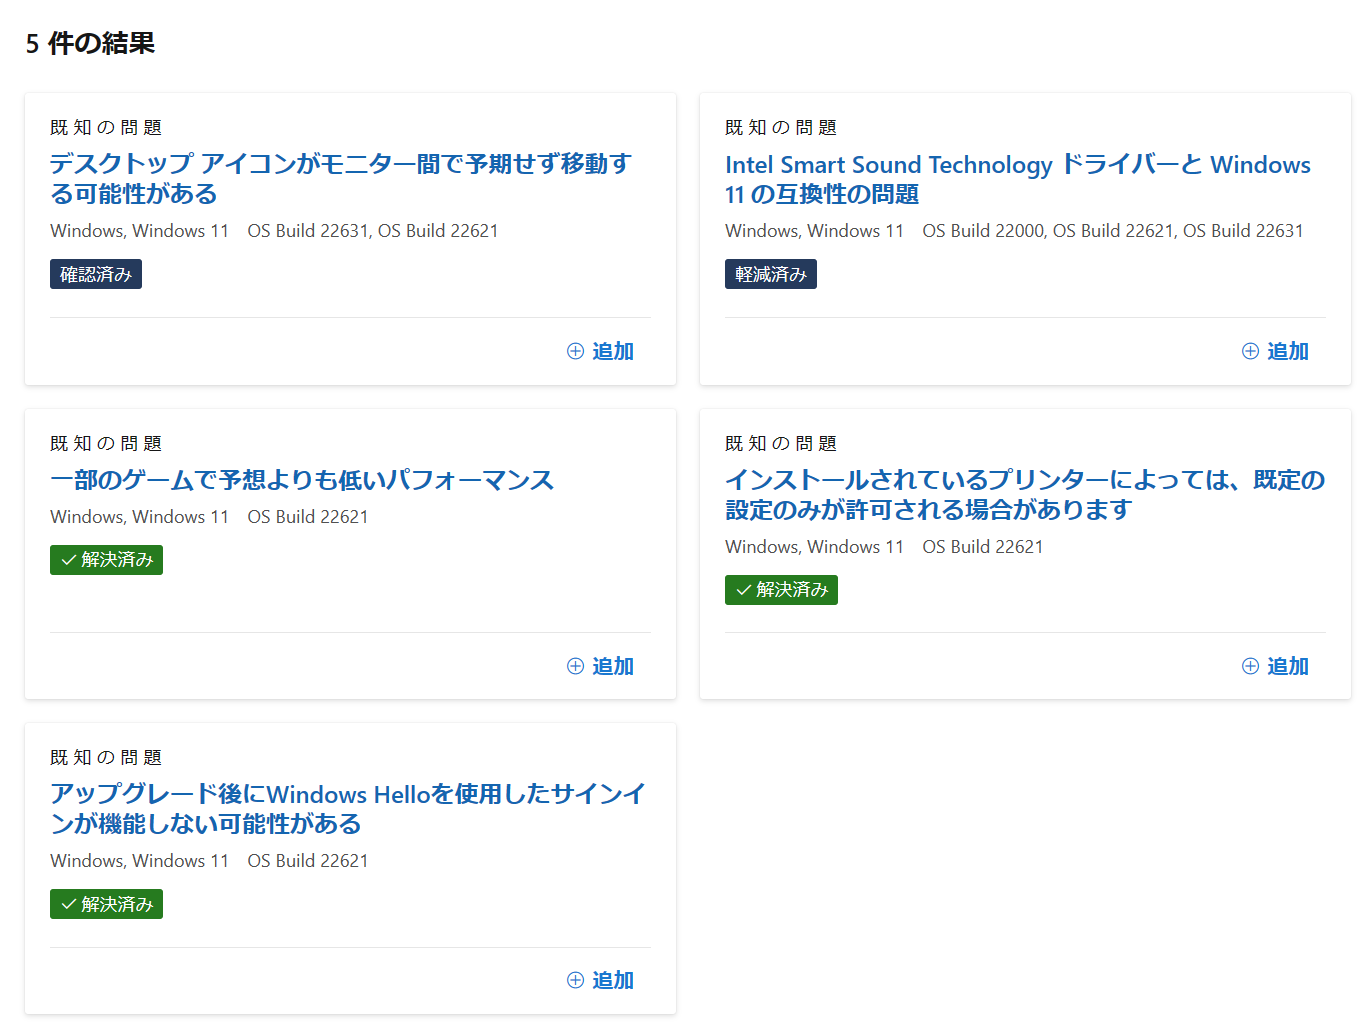Click the checkmark in the printer issue's resolved badge
1370x1028 pixels.
(743, 590)
